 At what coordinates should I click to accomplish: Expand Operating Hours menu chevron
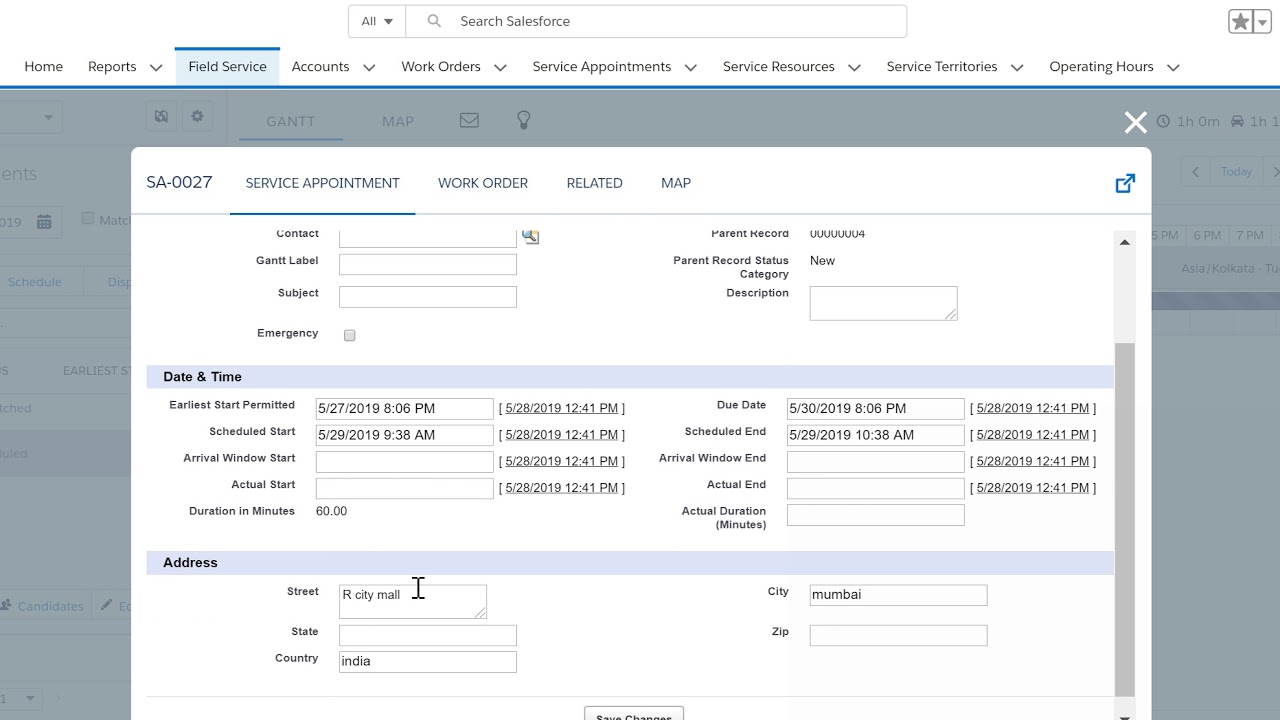coord(1173,67)
